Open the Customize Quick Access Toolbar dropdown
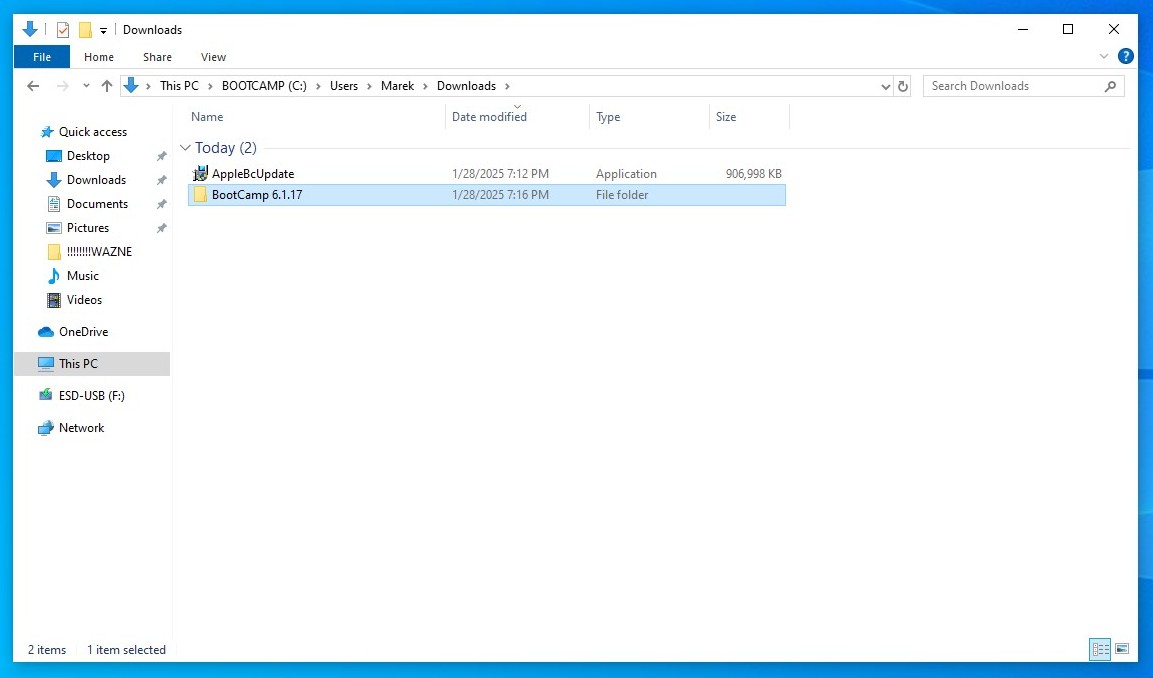 (104, 30)
